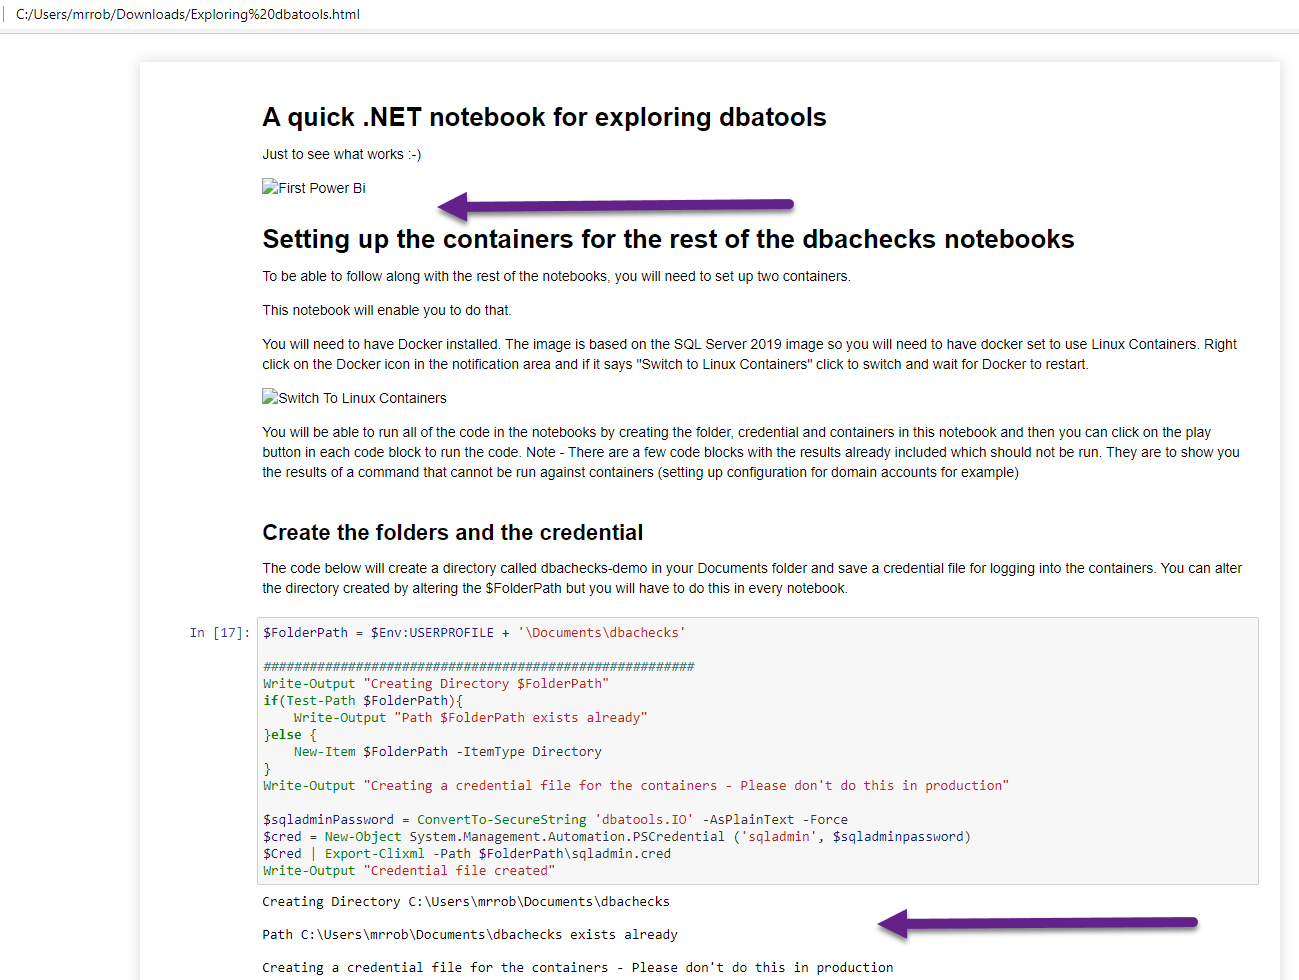The image size is (1299, 980).
Task: Click the ConvertTo-SecureString code line
Action: (555, 820)
